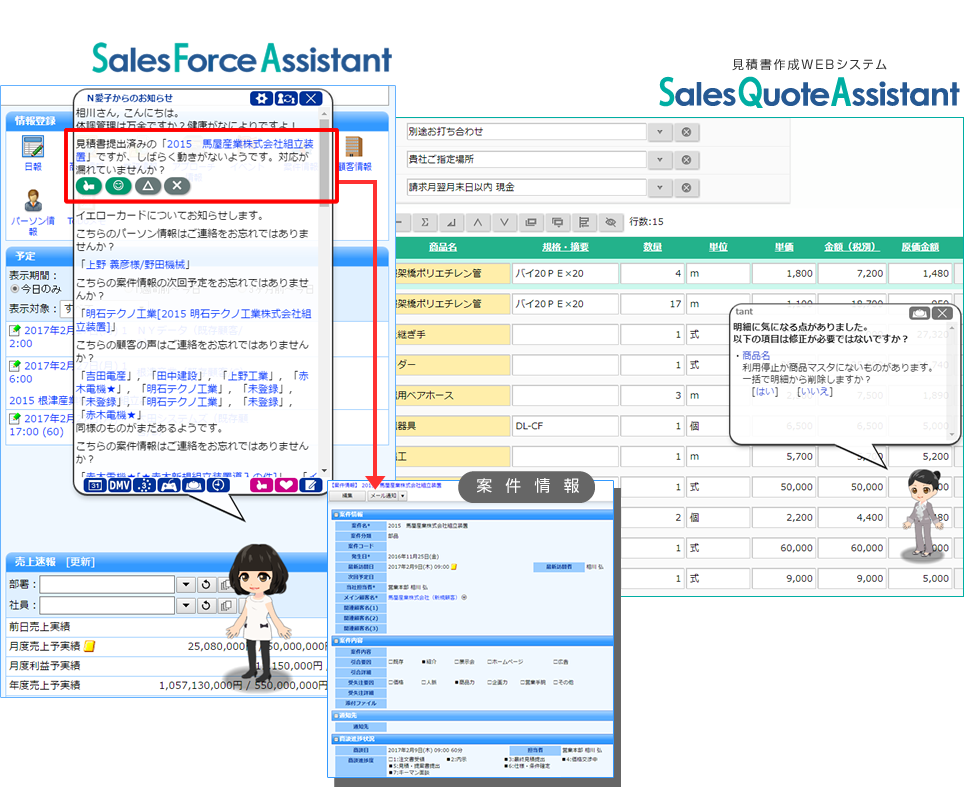Screen dimensions: 964x798
Task: Click scrollbar up arrow in notification balloon
Action: tap(324, 114)
